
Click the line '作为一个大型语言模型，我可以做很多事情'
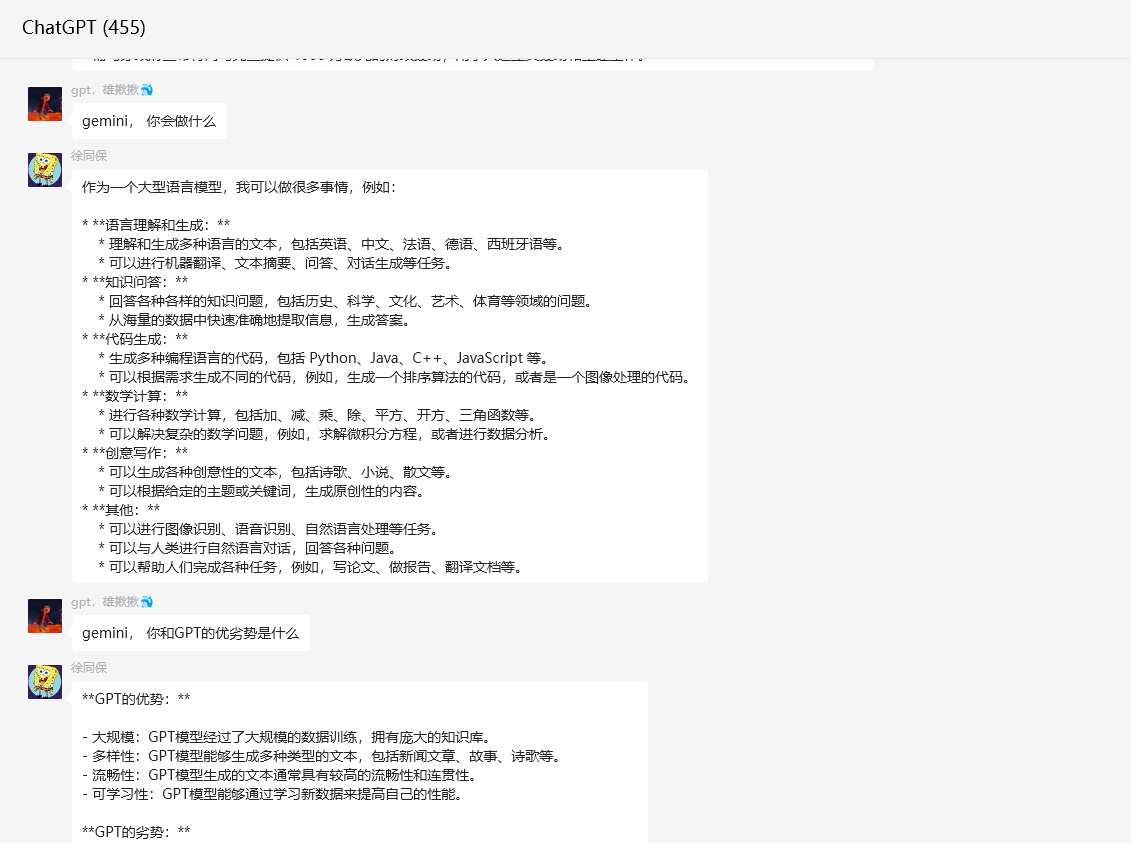pos(239,187)
